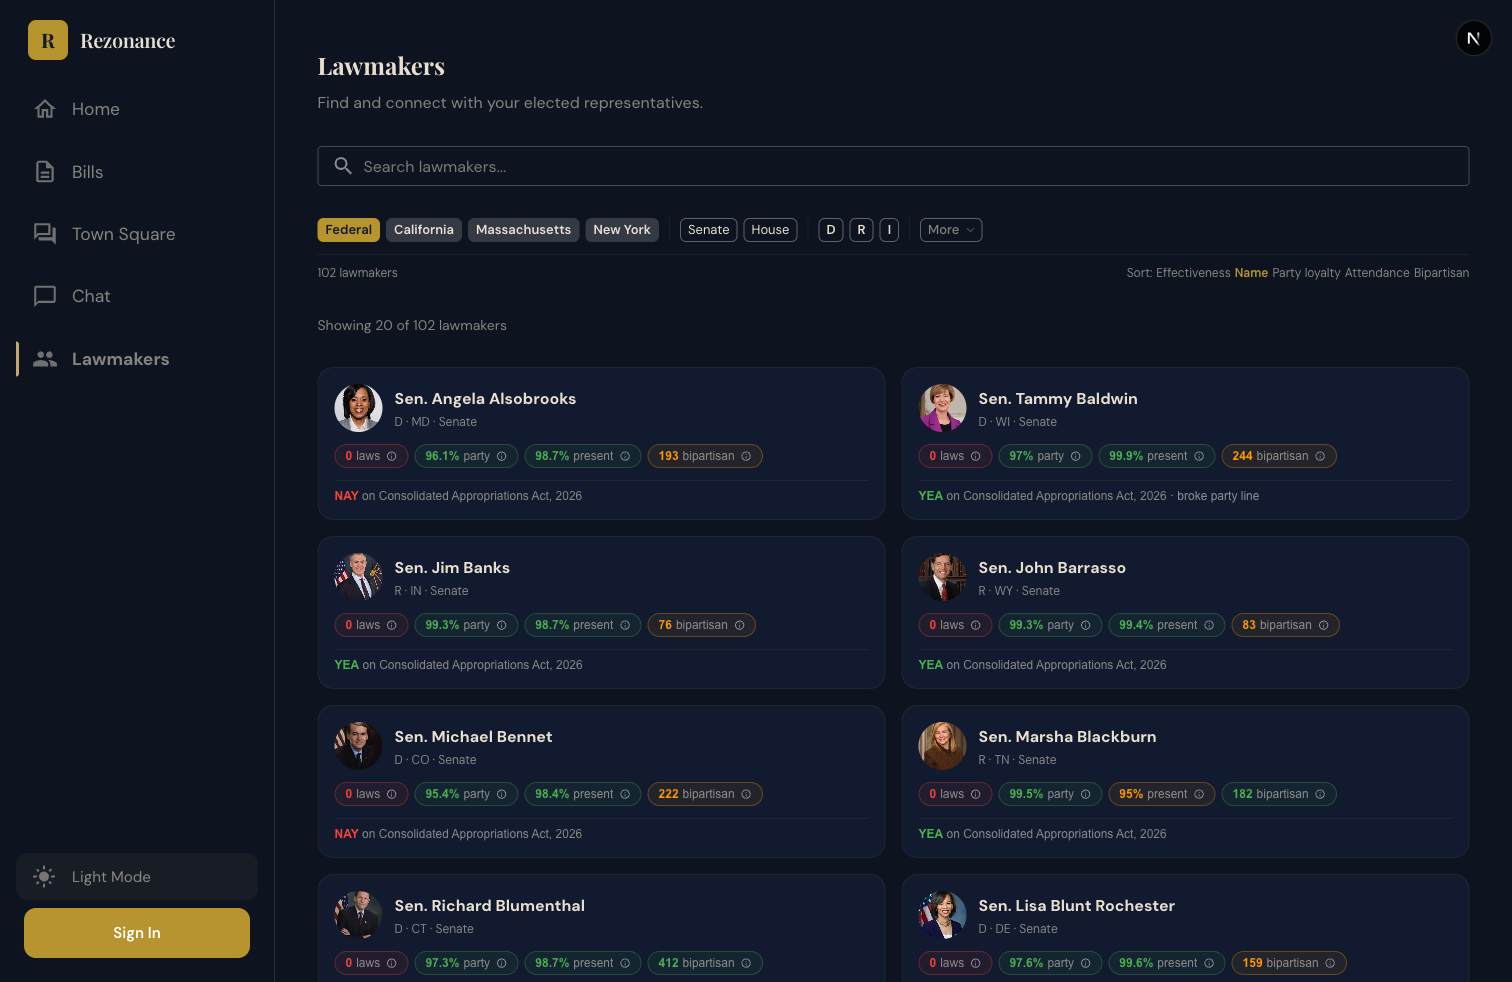Screen dimensions: 1512x982
Task: Expand the More filters dropdown
Action: click(951, 230)
